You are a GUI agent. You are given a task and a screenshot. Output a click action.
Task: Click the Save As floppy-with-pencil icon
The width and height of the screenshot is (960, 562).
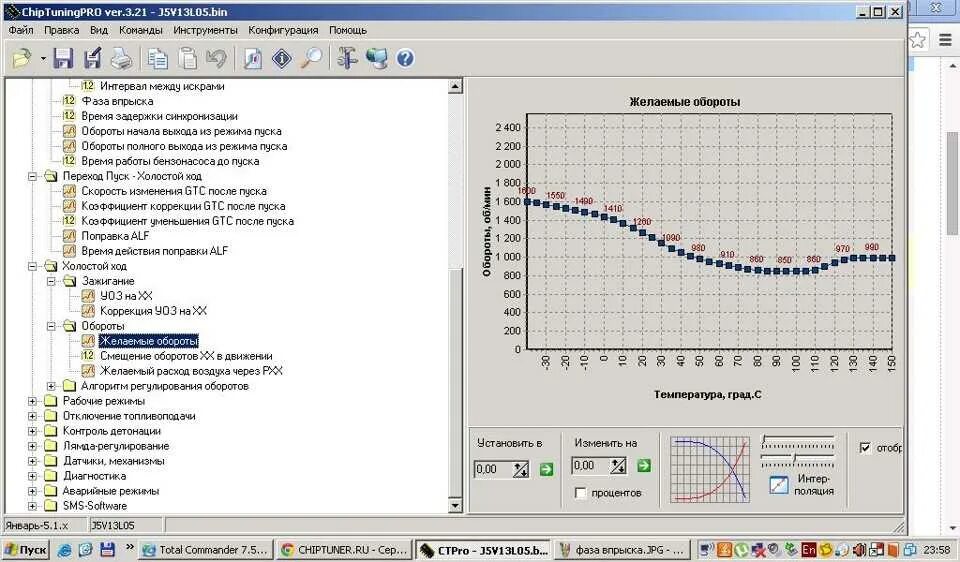92,58
